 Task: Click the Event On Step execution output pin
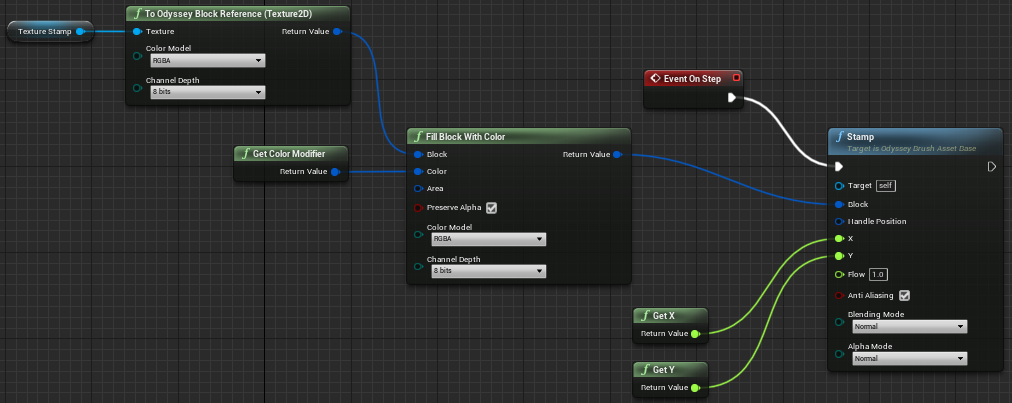pos(732,97)
